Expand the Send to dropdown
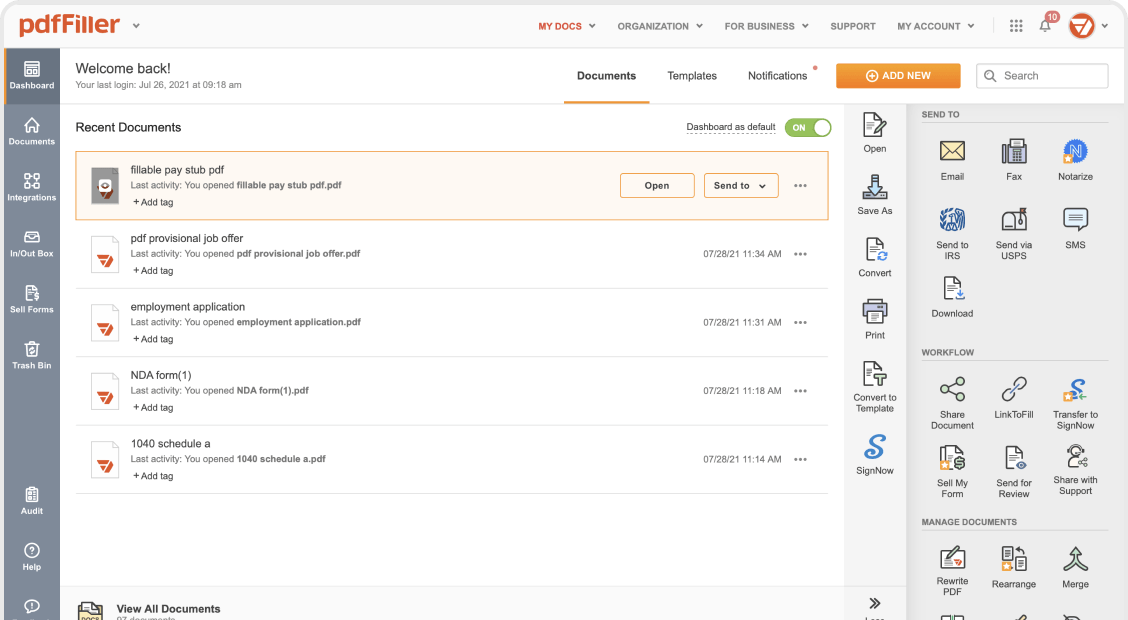The width and height of the screenshot is (1128, 620). point(741,186)
